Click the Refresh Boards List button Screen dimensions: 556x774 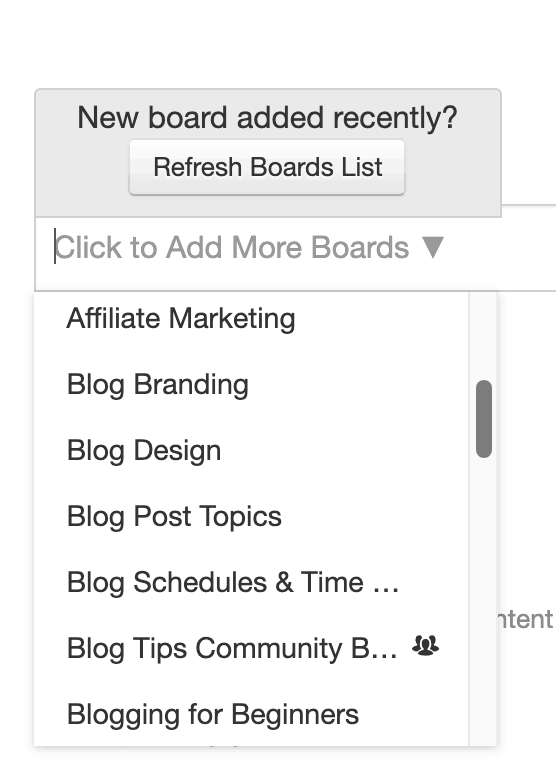(x=267, y=167)
